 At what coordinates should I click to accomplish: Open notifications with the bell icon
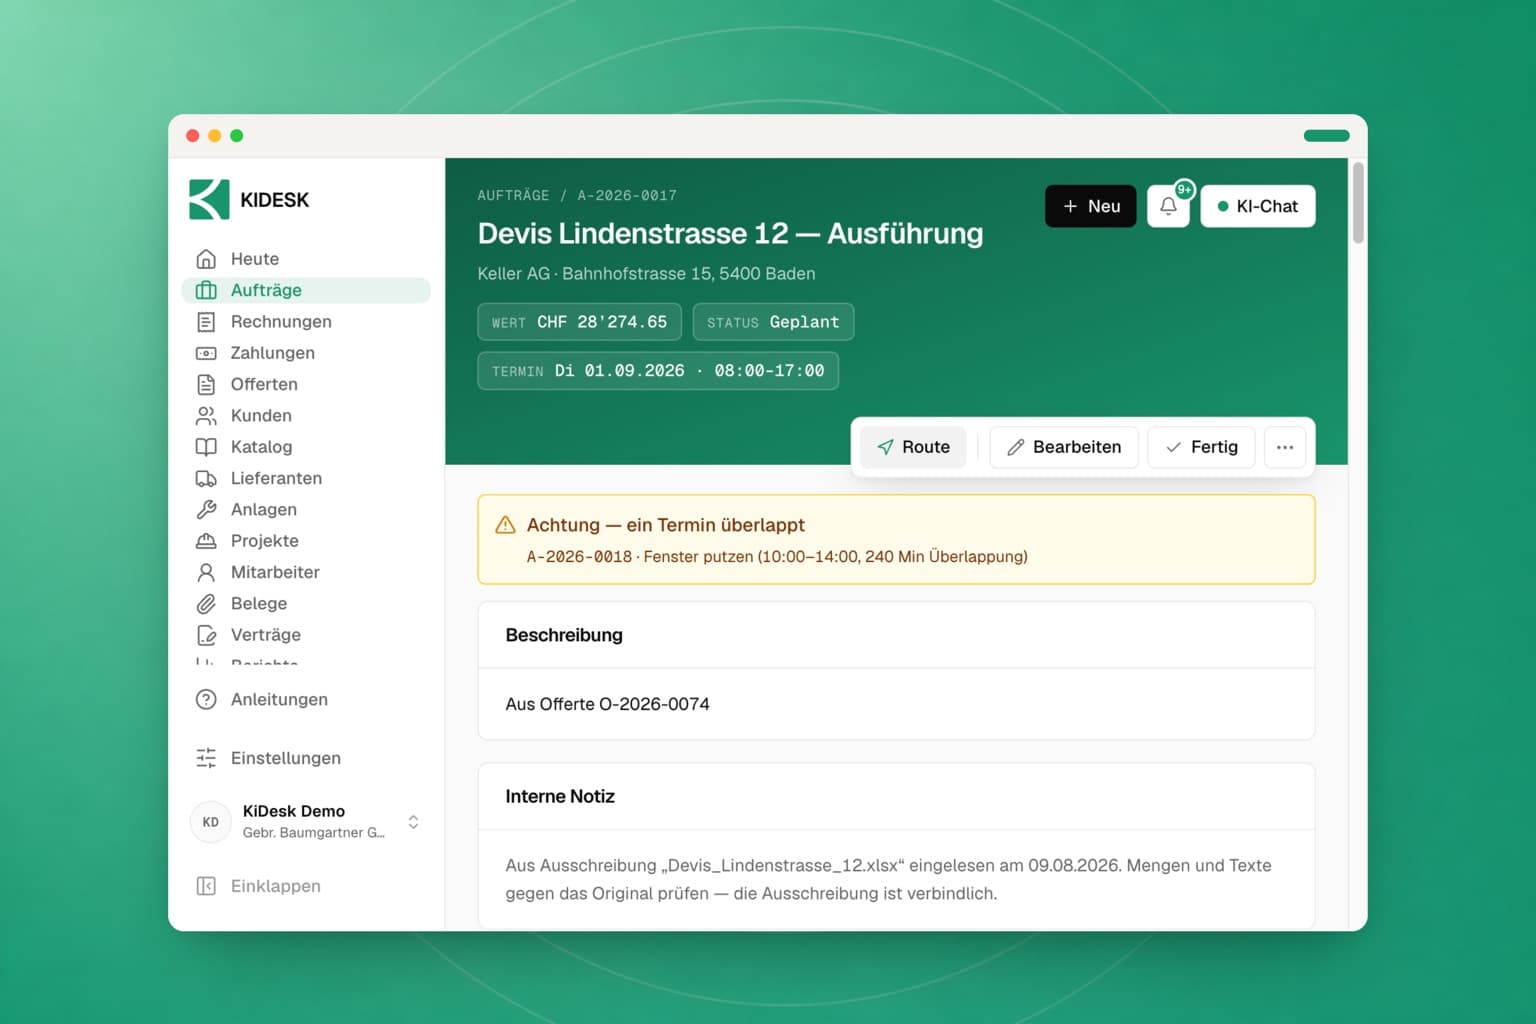[x=1168, y=206]
